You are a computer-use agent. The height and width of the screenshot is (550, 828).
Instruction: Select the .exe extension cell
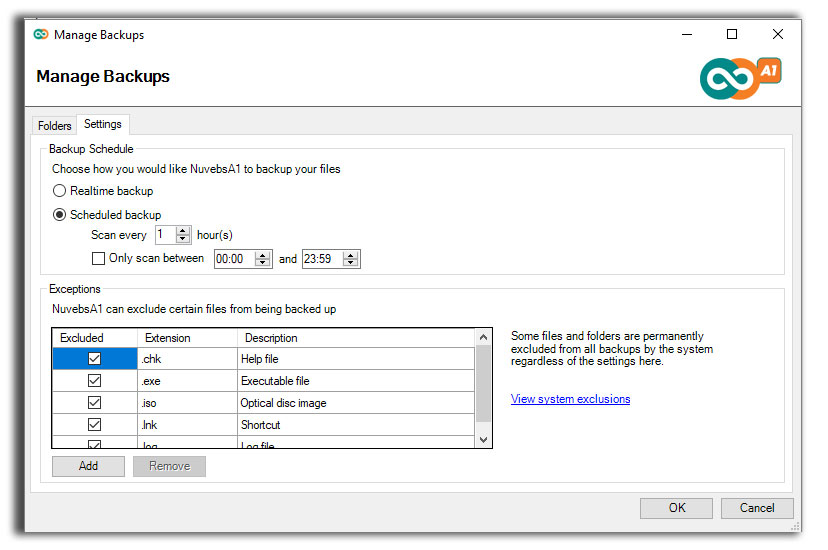point(187,381)
